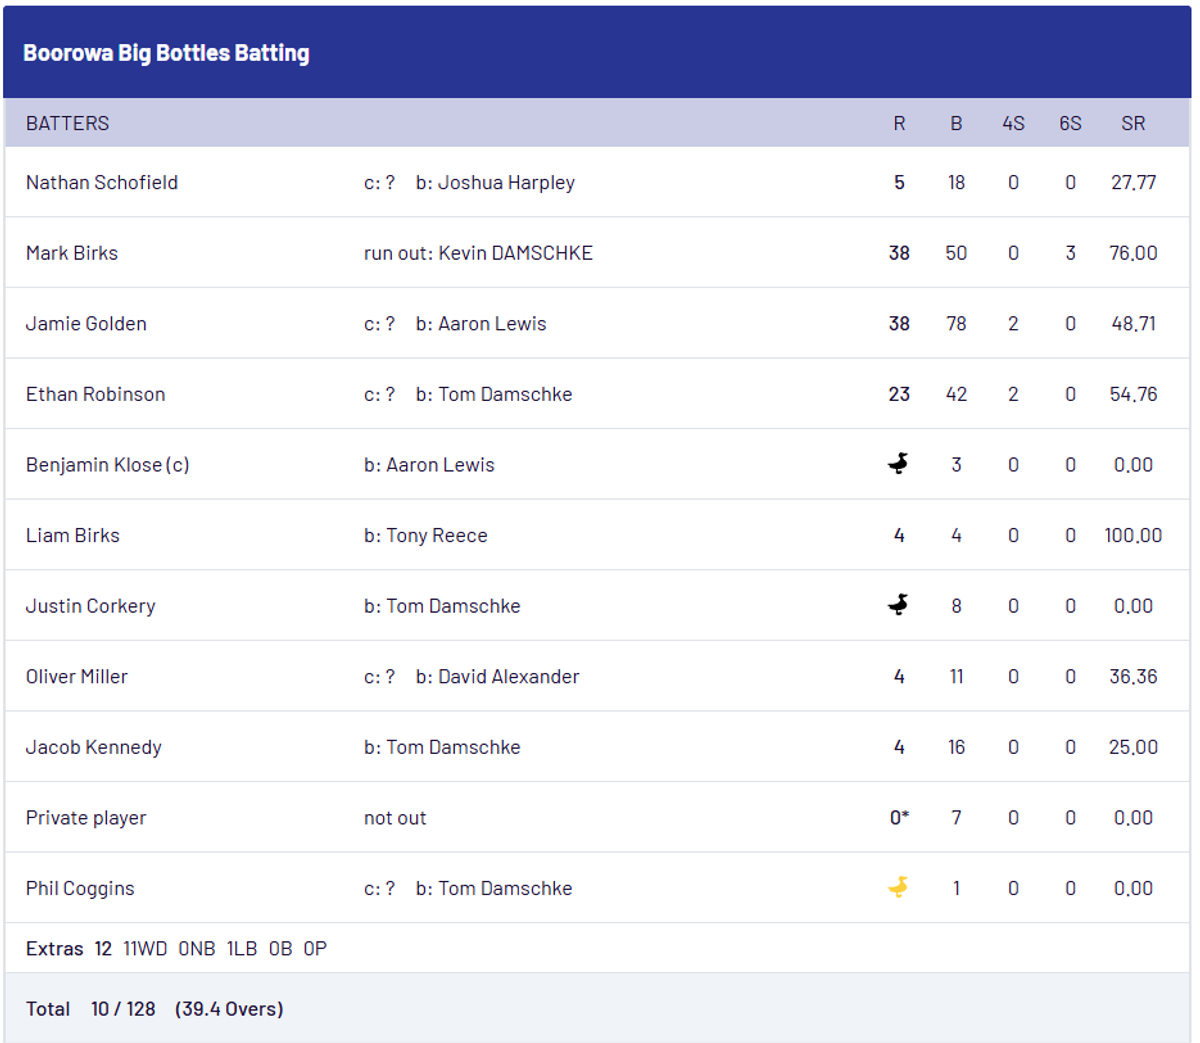Click the 4S column header
The width and height of the screenshot is (1200, 1043).
coord(1013,123)
